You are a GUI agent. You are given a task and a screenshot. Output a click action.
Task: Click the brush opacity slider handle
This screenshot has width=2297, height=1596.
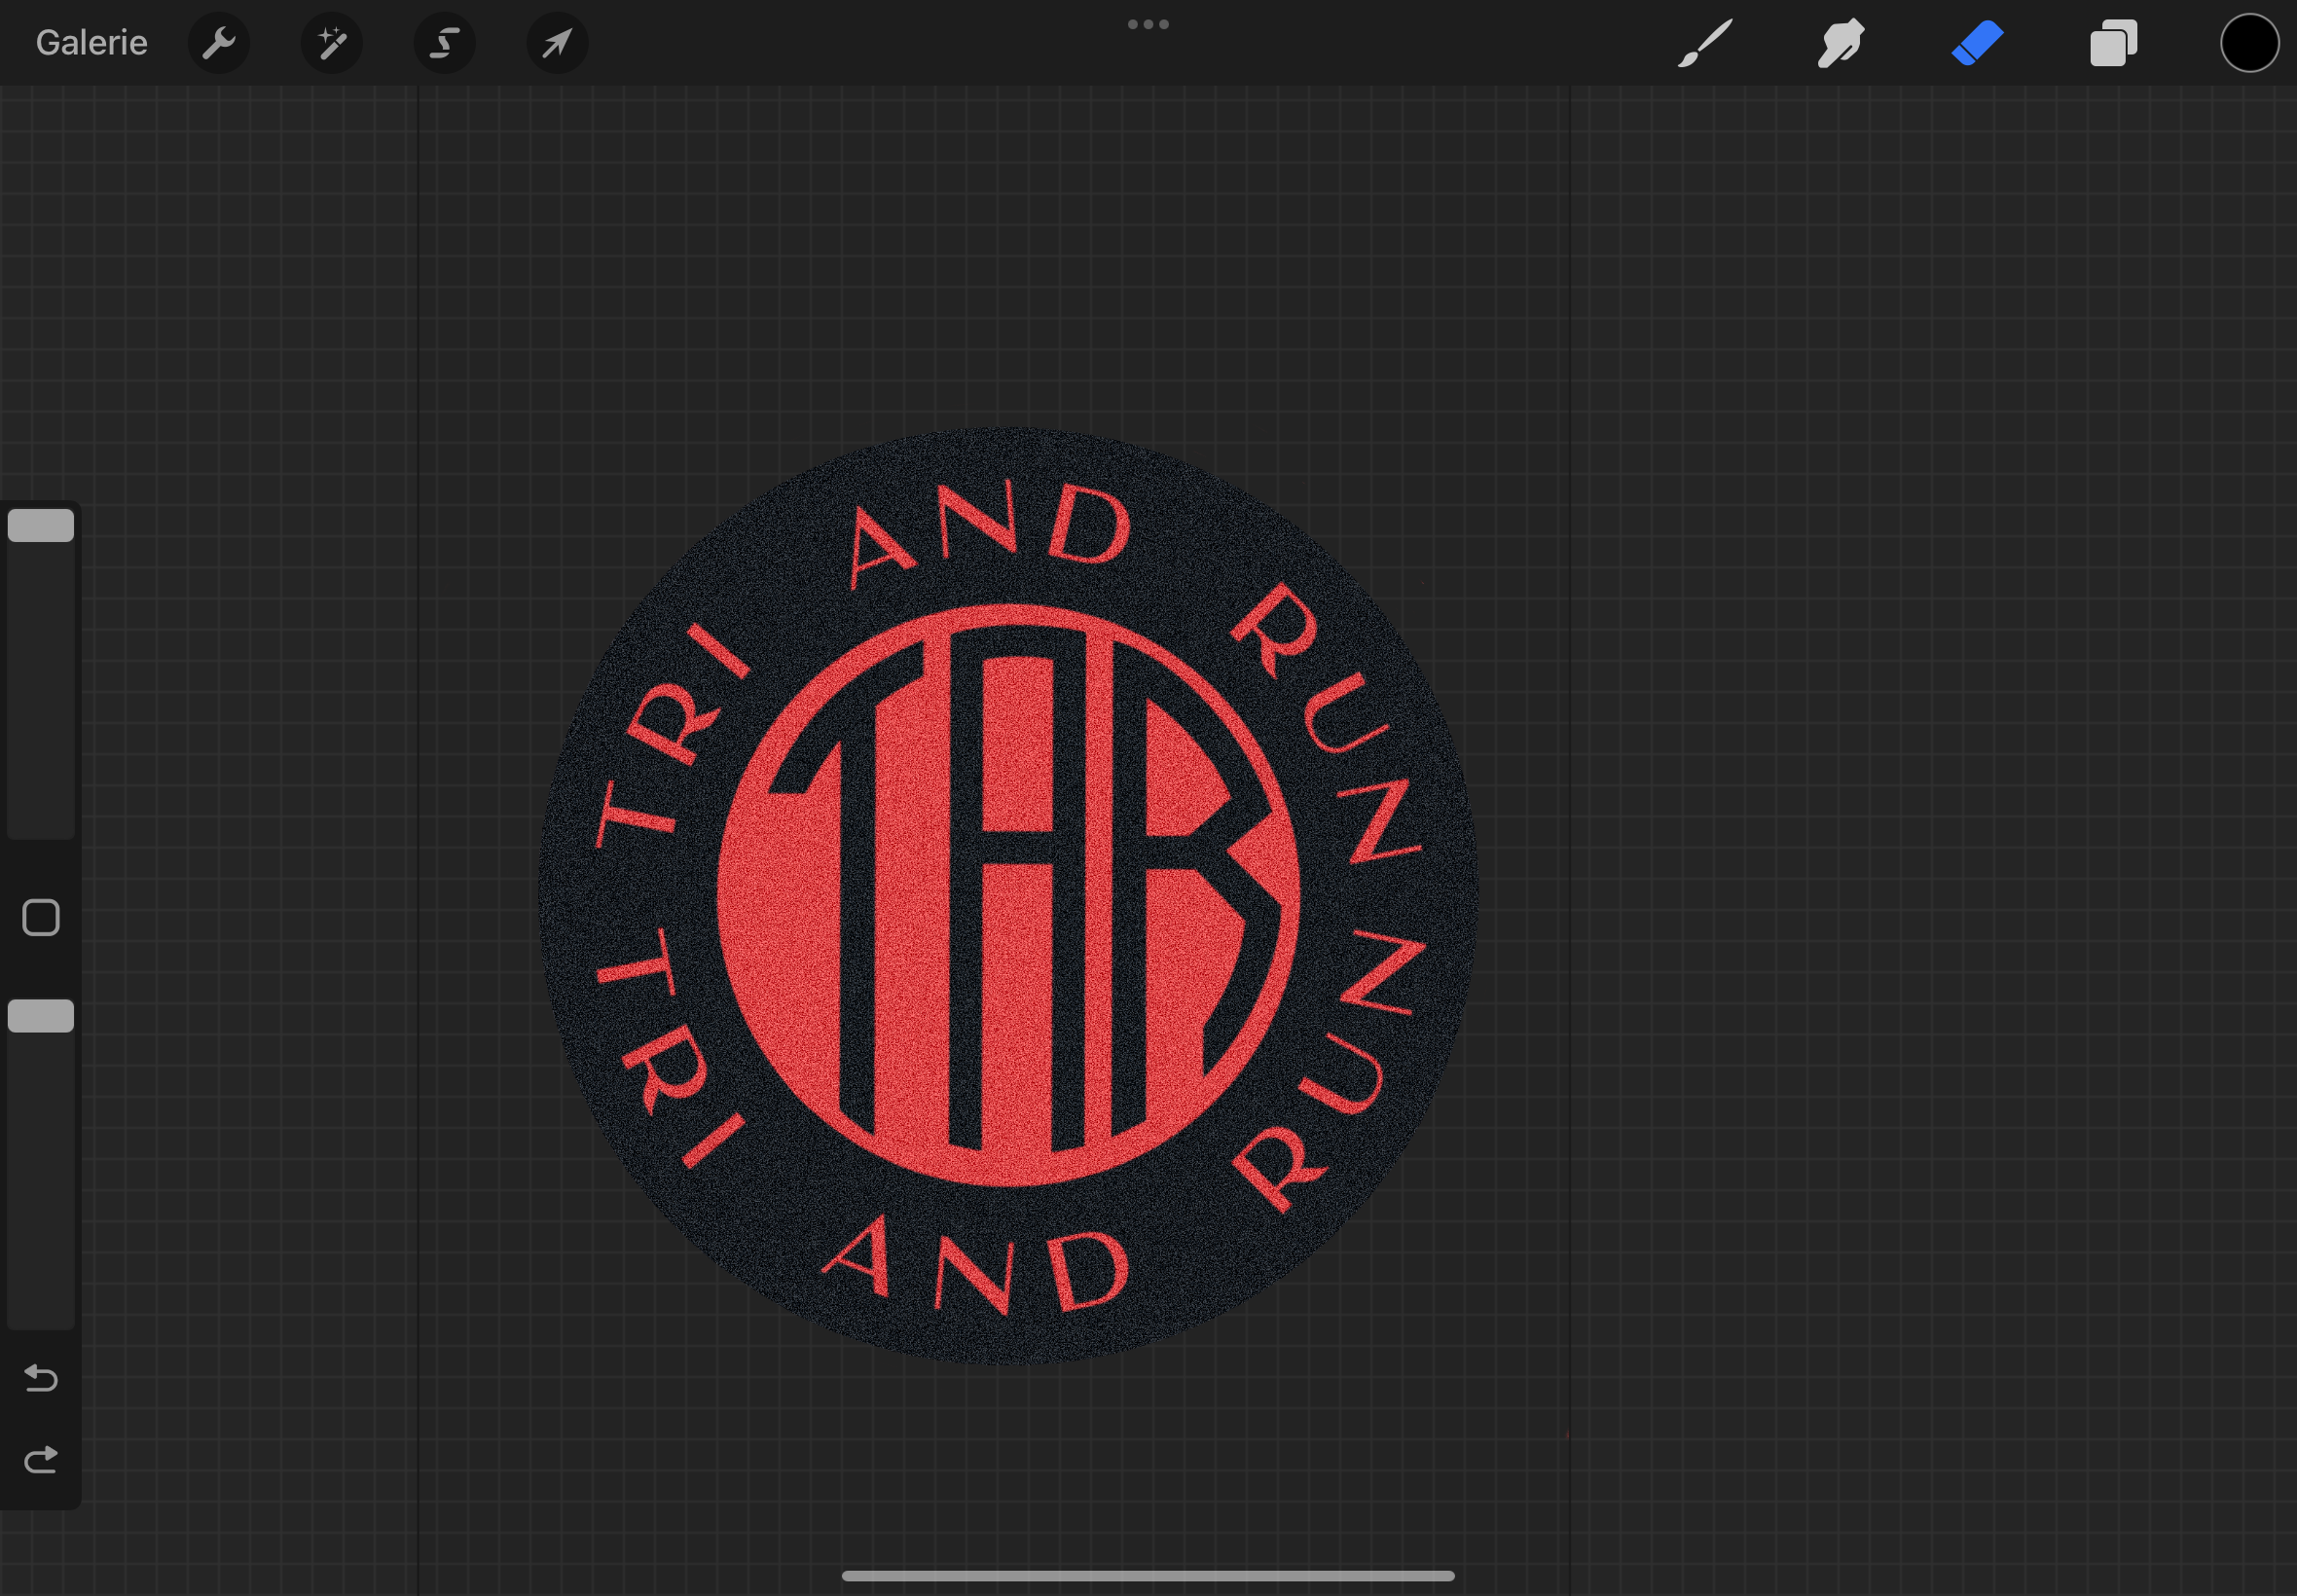coord(41,1016)
